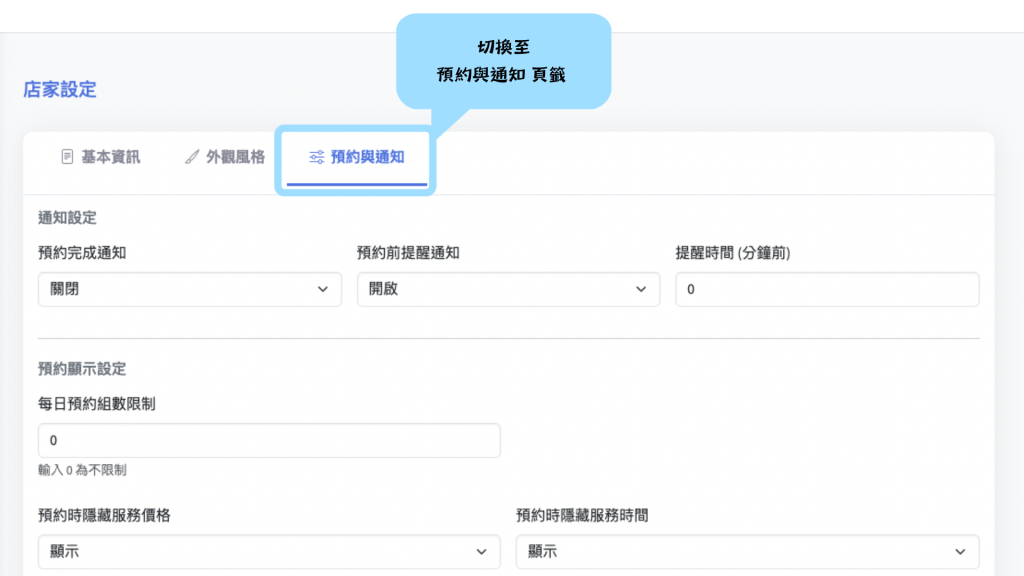
Task: Click the paintbrush icon beside 外觀風格
Action: [192, 157]
